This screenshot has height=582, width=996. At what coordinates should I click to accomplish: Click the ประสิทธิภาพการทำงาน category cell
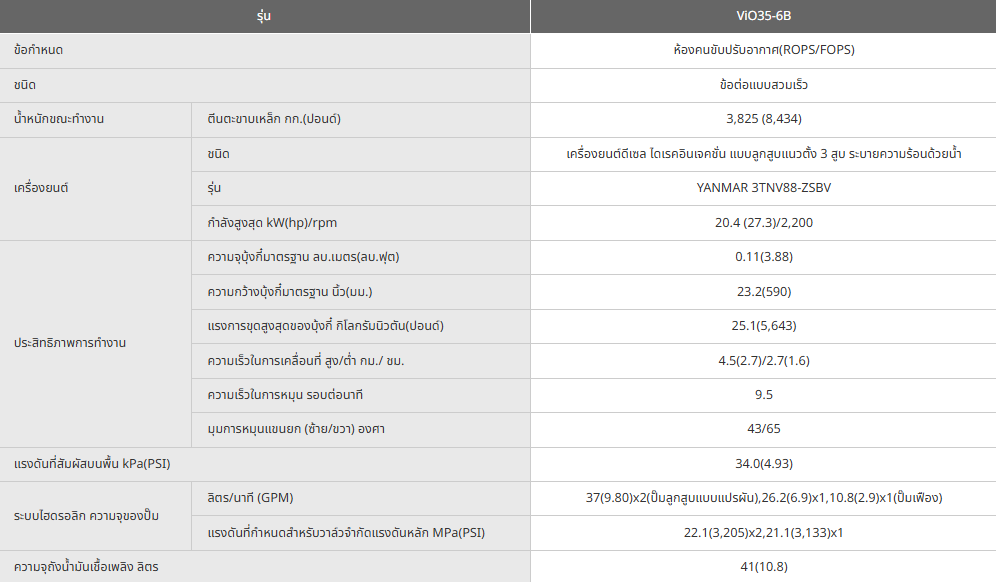point(70,342)
